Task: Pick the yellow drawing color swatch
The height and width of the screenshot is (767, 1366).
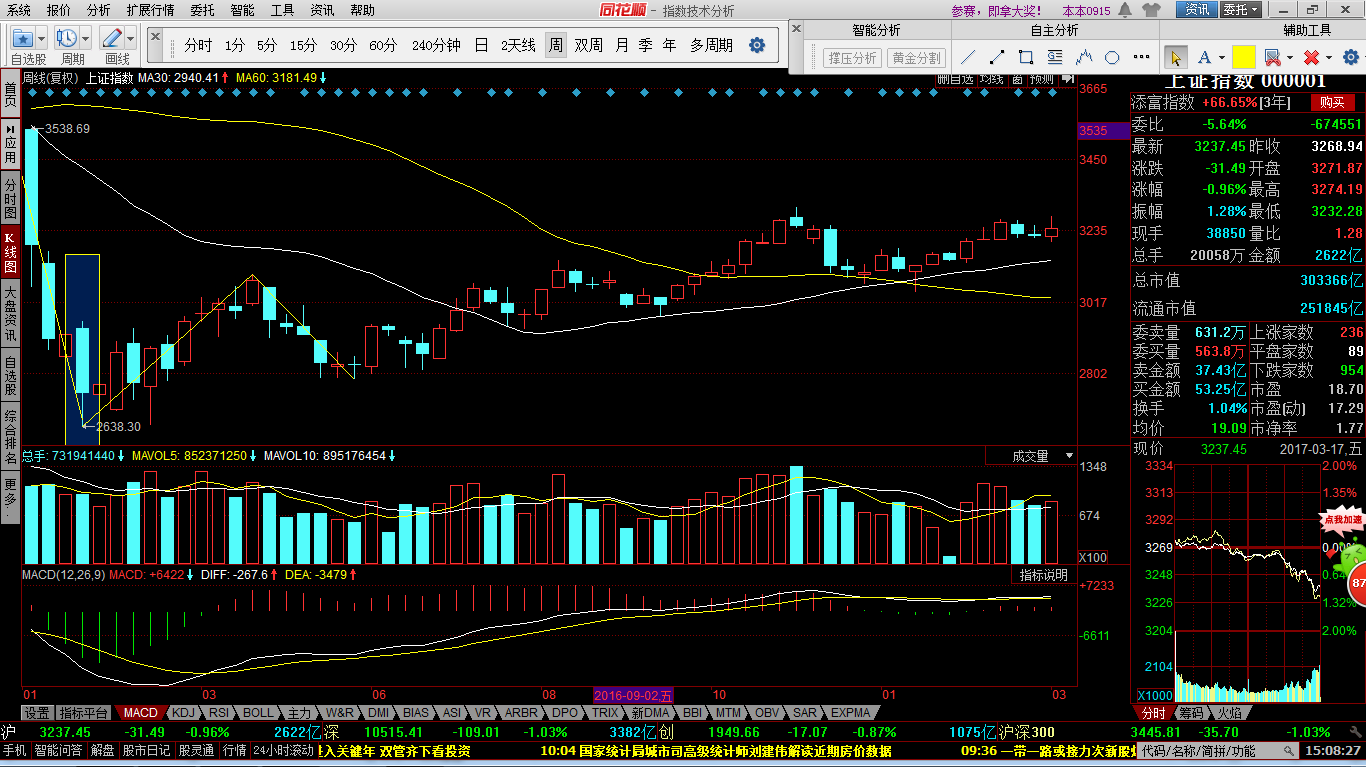Action: point(1243,57)
